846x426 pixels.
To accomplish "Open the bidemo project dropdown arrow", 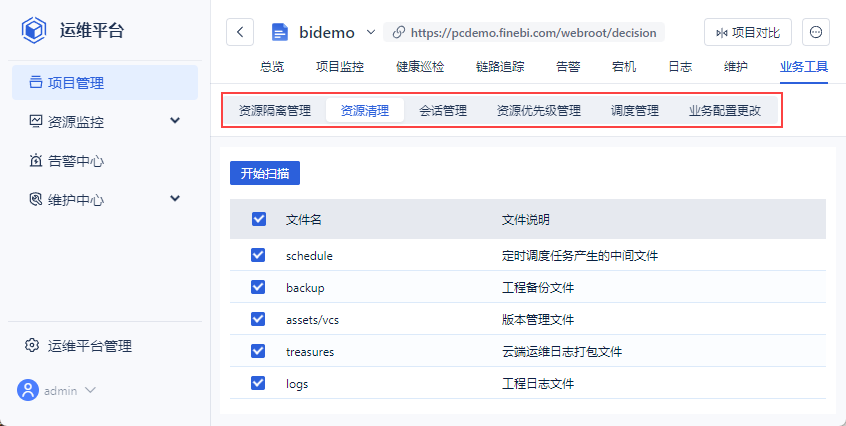I will (x=370, y=32).
